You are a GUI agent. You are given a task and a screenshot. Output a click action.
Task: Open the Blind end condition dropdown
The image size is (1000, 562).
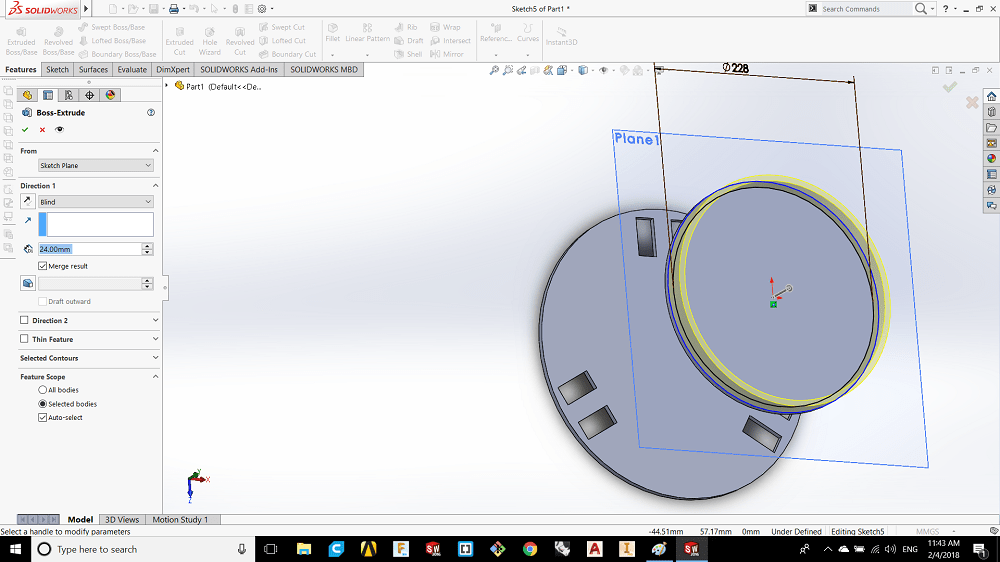point(96,202)
